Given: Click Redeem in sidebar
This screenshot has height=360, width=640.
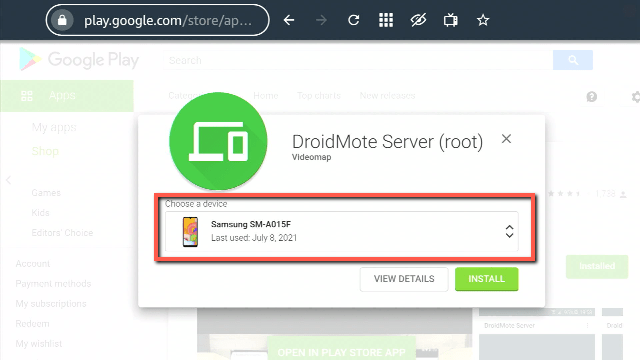Looking at the screenshot, I should coord(32,324).
